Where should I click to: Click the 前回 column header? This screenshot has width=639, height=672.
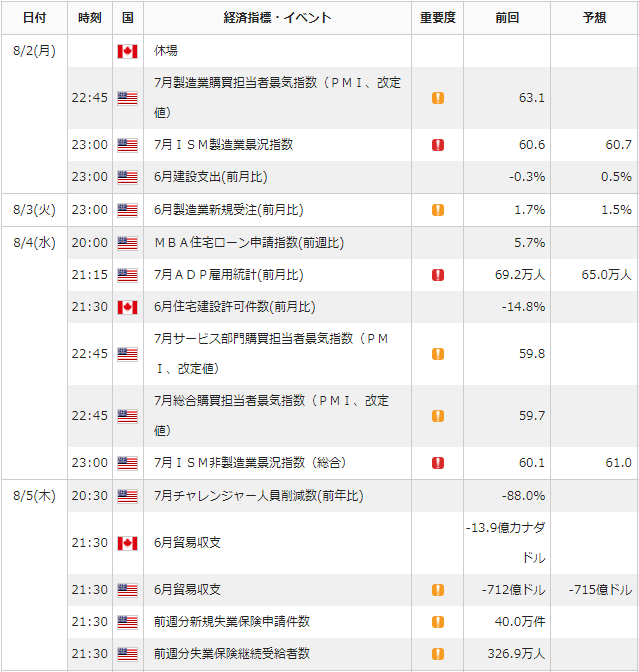pyautogui.click(x=507, y=18)
